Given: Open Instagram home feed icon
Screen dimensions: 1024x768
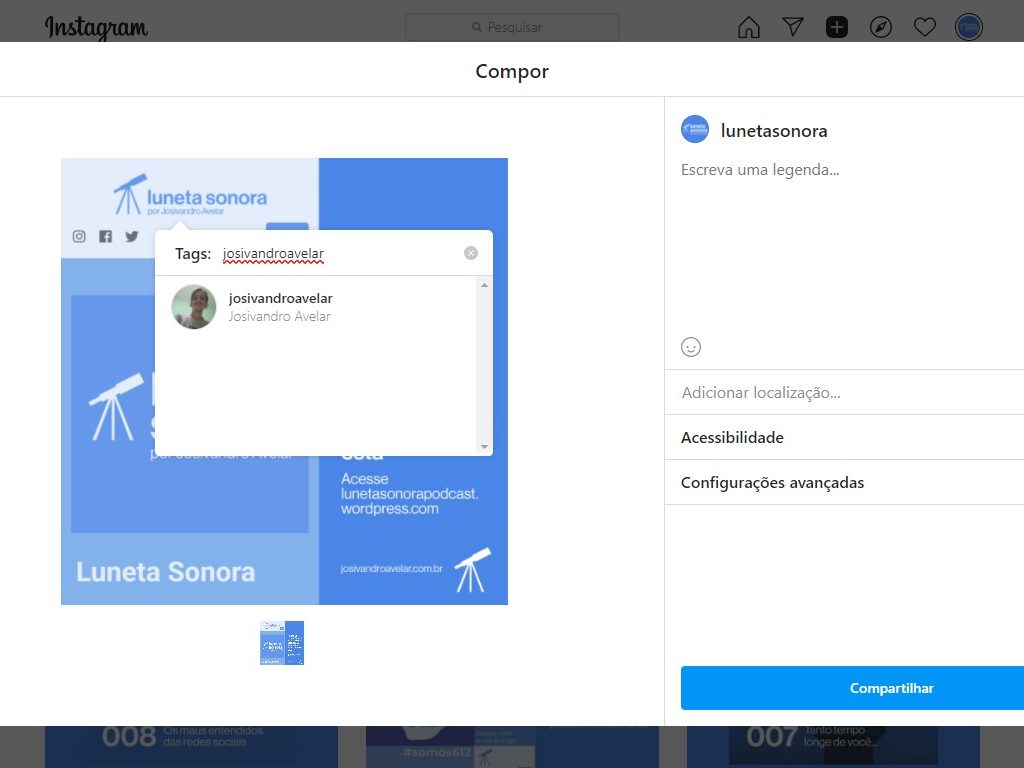Looking at the screenshot, I should (748, 27).
